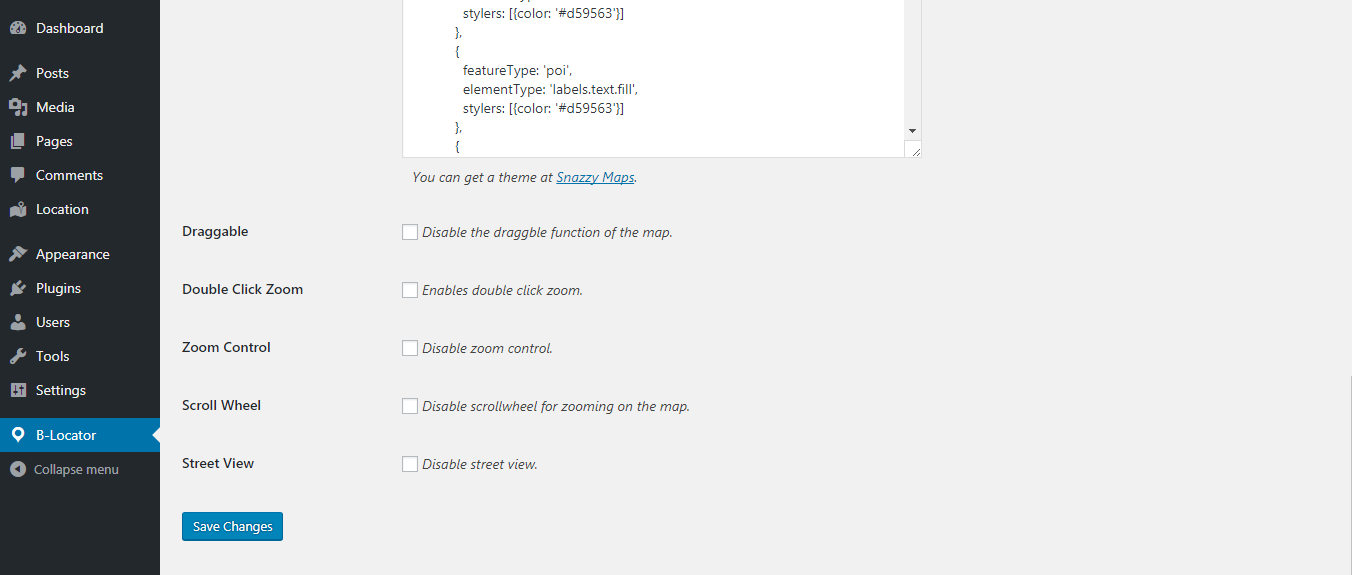
Task: Check the Disable zoom control box
Action: click(x=410, y=348)
